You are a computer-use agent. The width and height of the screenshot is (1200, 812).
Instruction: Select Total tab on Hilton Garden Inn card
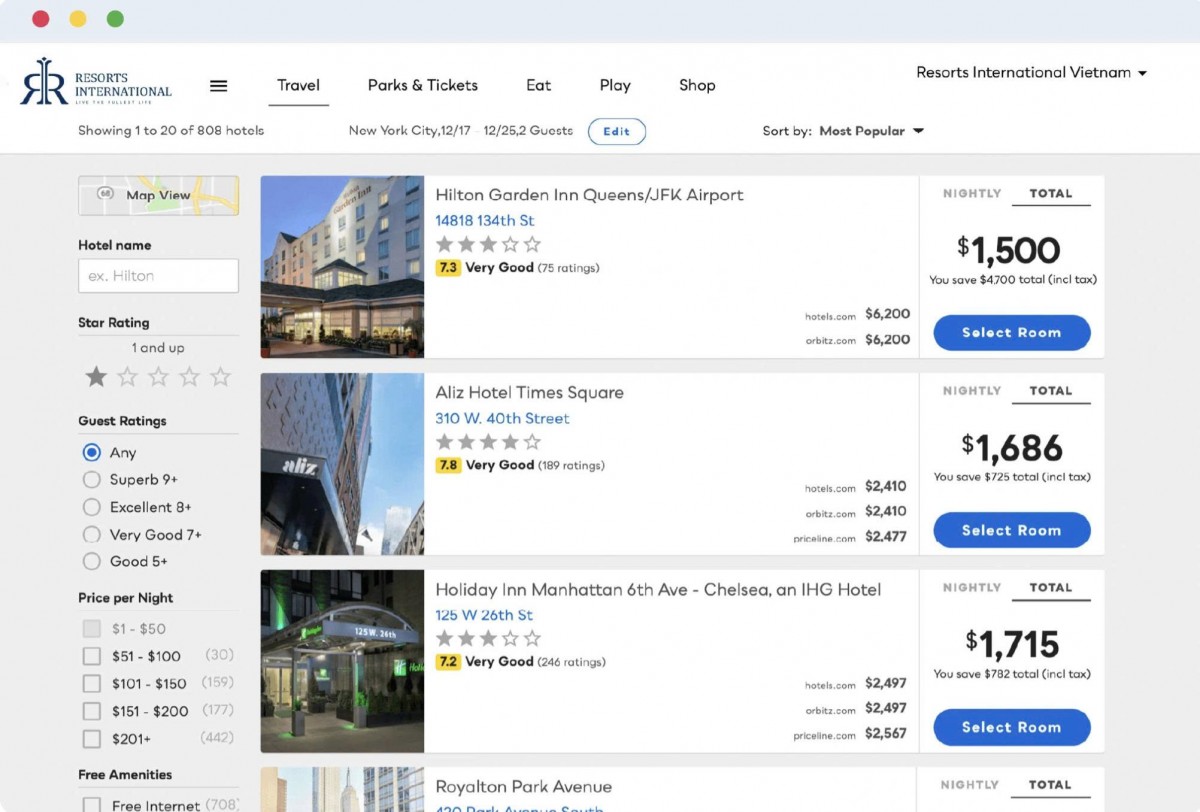[1051, 194]
